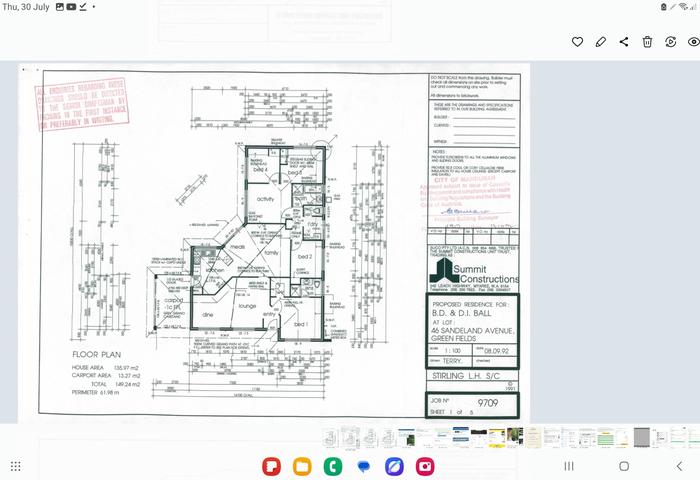Tap the auto-rotate icon
Screen dimensions: 700x480
pyautogui.click(x=671, y=42)
